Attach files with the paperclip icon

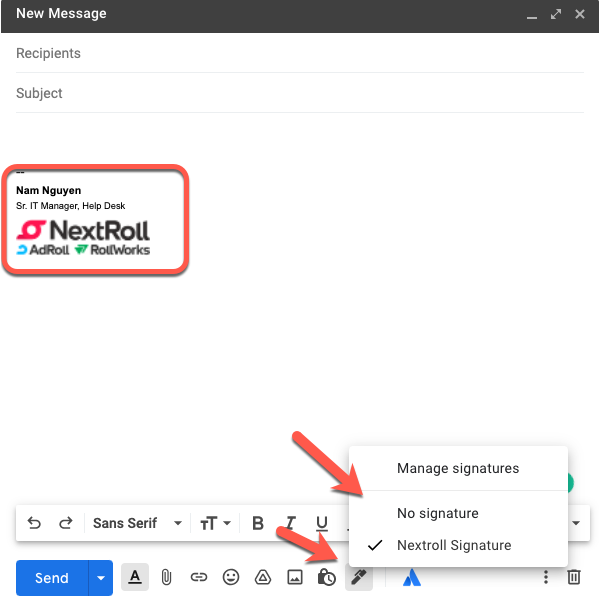point(166,577)
